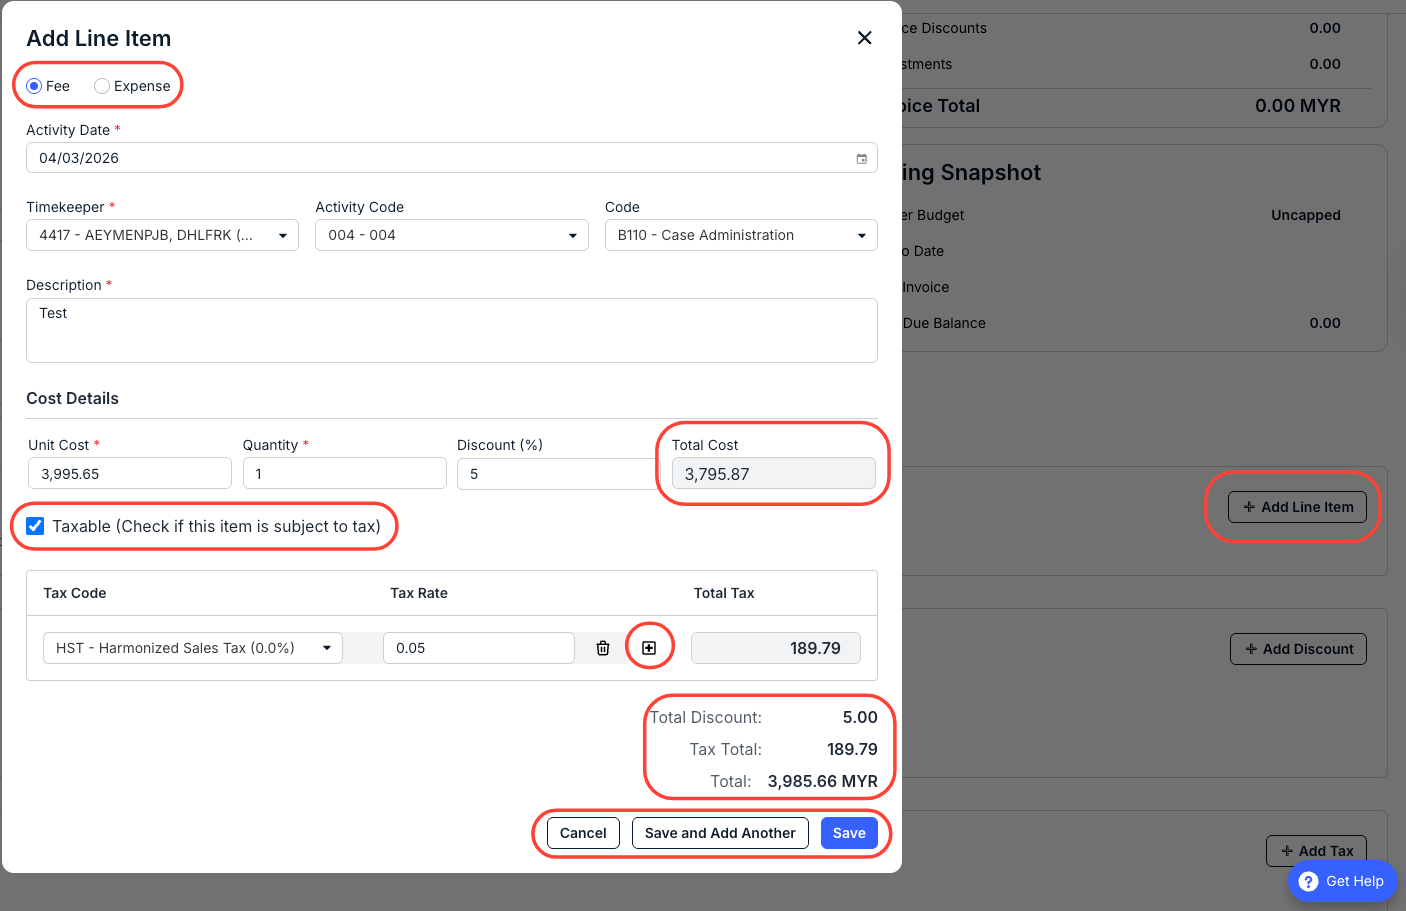1406x911 pixels.
Task: Expand the Code dropdown showing B110
Action: point(741,235)
